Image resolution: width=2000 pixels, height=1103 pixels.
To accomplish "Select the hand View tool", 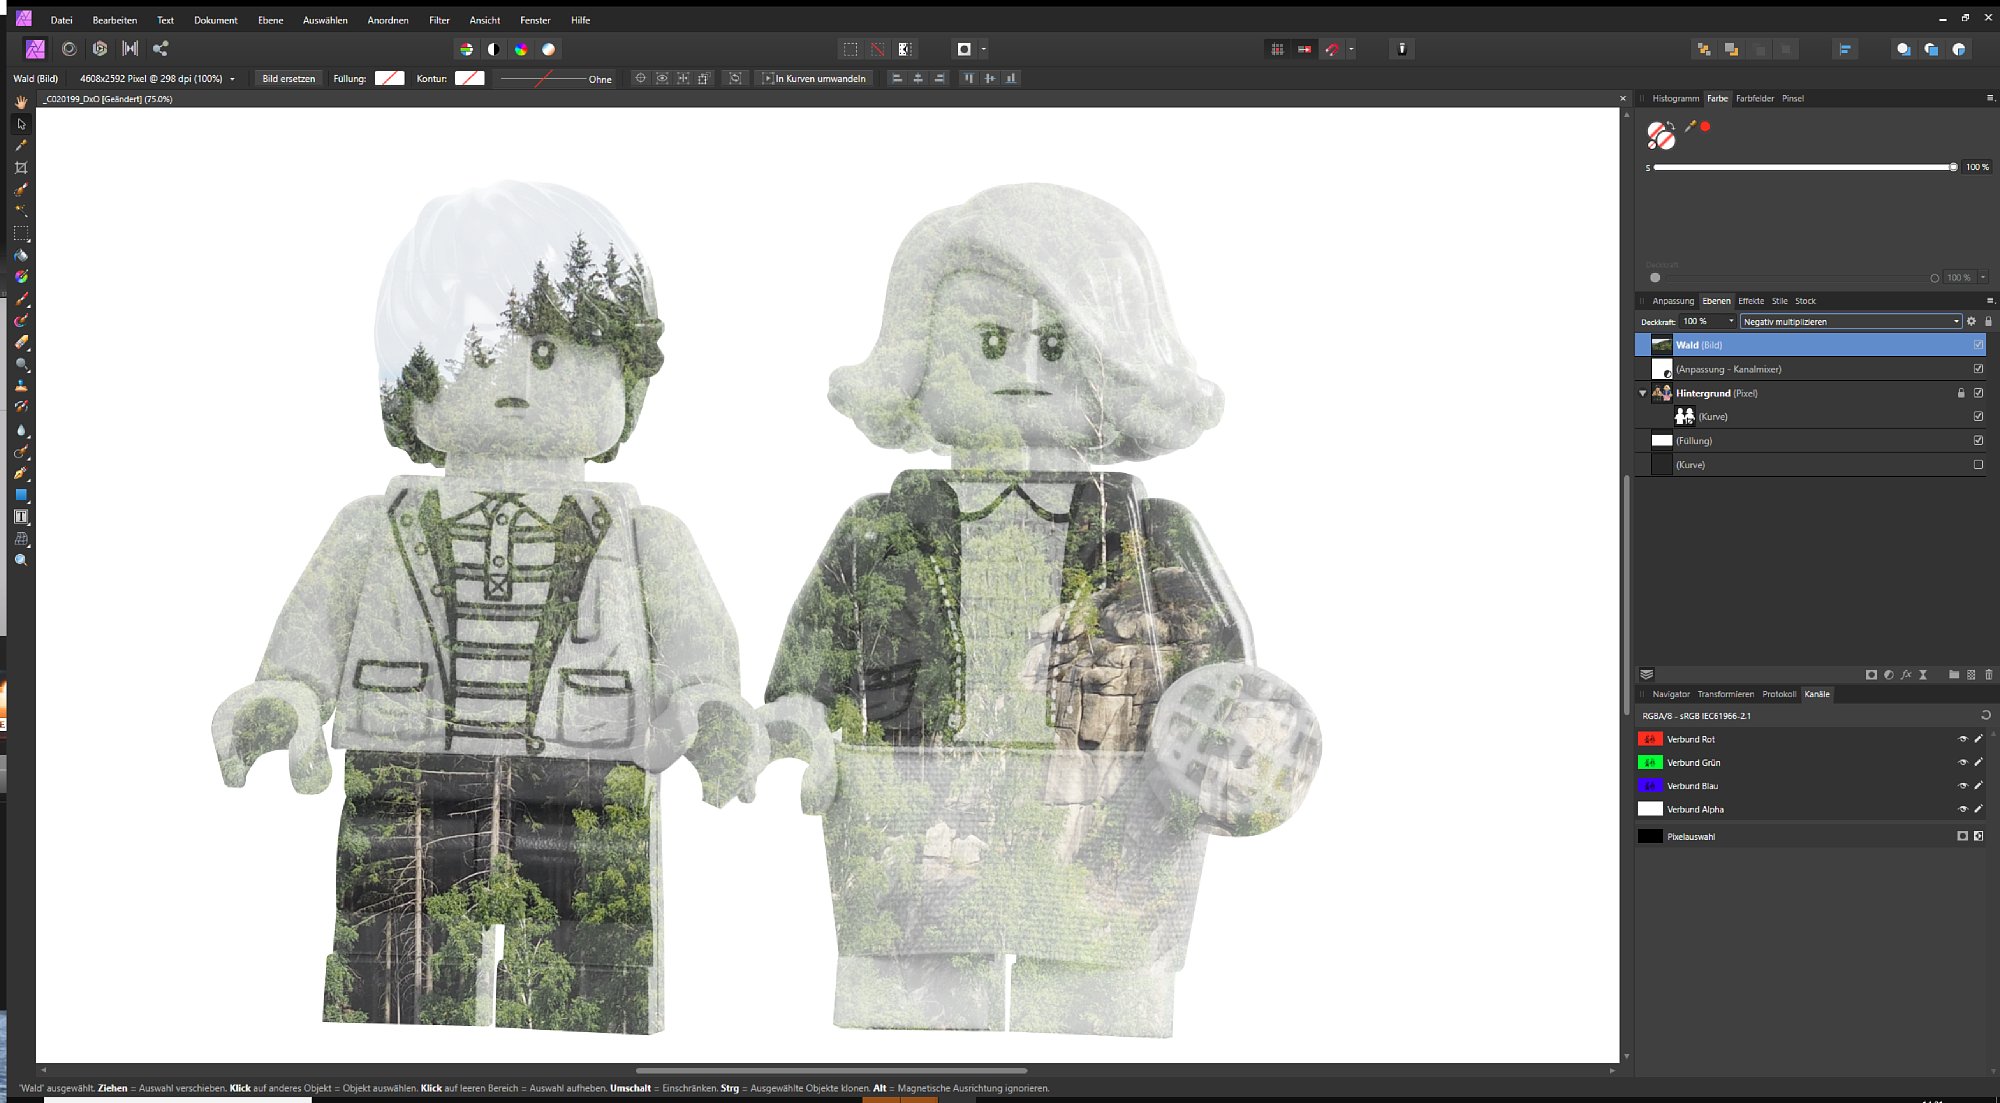I will [x=21, y=102].
